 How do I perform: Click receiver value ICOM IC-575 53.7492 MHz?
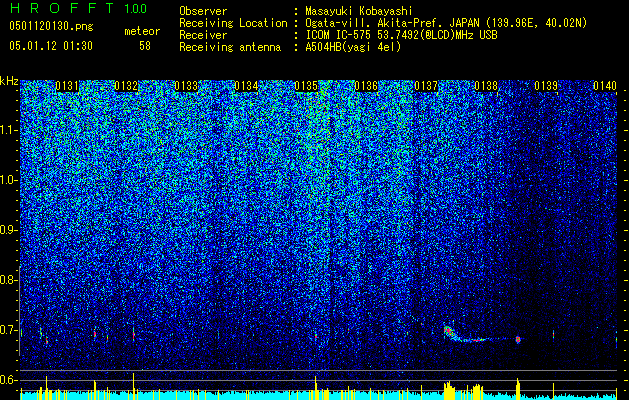pos(401,35)
